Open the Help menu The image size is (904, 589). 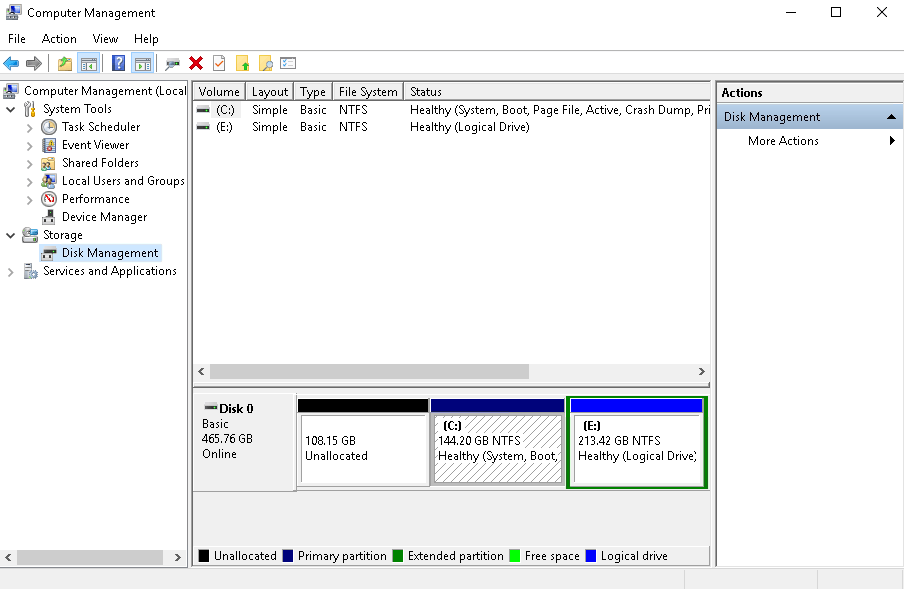pyautogui.click(x=146, y=39)
